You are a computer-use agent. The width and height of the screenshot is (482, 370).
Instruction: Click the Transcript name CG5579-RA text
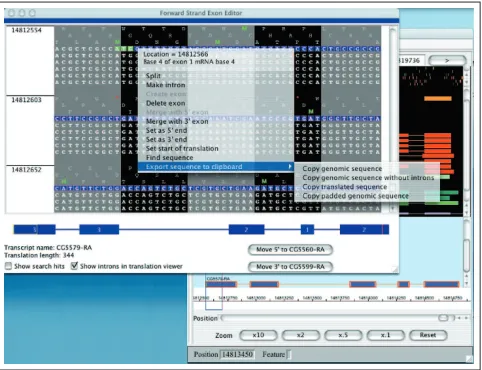coord(48,248)
